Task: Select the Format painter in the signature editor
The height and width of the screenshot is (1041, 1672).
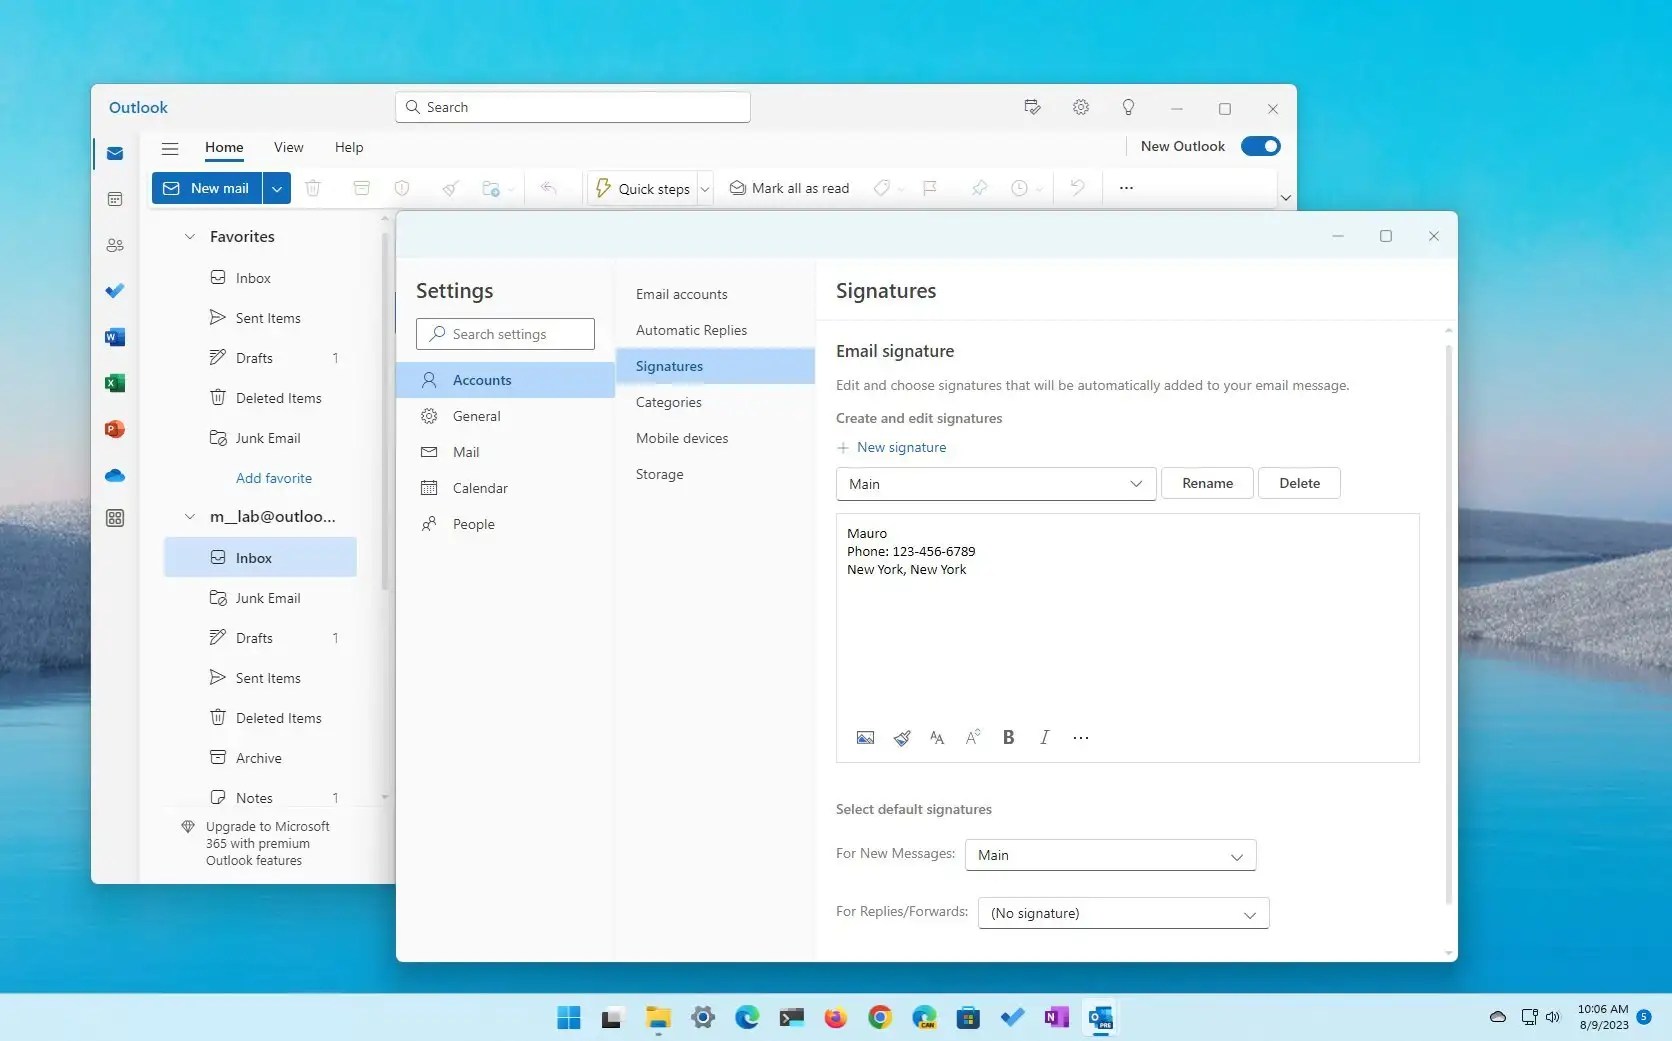Action: click(x=900, y=737)
